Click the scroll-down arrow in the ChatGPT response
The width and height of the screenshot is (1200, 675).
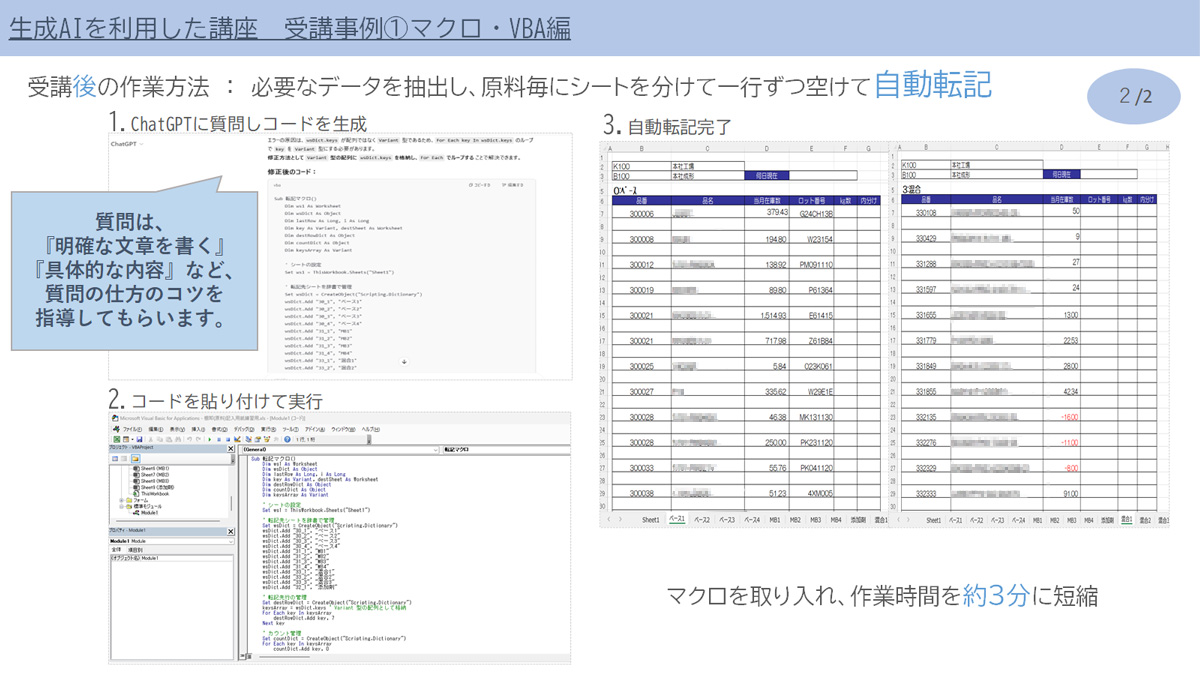tap(404, 362)
